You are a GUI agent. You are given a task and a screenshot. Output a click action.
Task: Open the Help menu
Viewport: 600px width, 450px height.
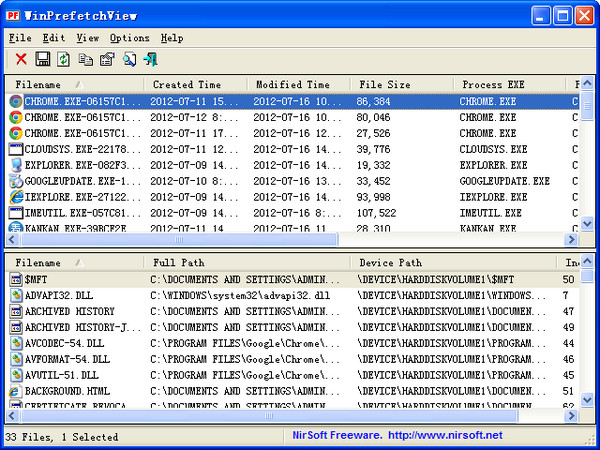171,38
